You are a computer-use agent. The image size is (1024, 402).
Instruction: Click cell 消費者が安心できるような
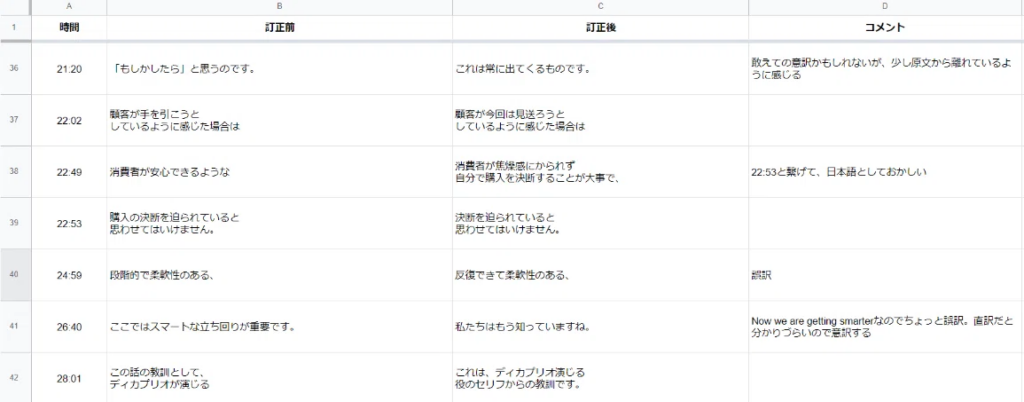[x=280, y=172]
